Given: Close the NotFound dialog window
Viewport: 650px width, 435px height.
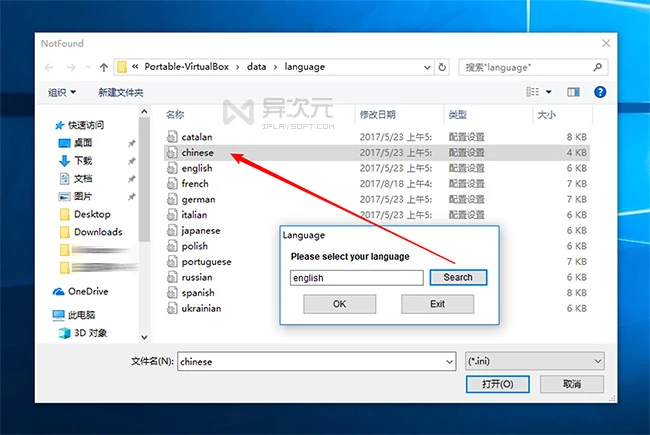Looking at the screenshot, I should coord(606,43).
